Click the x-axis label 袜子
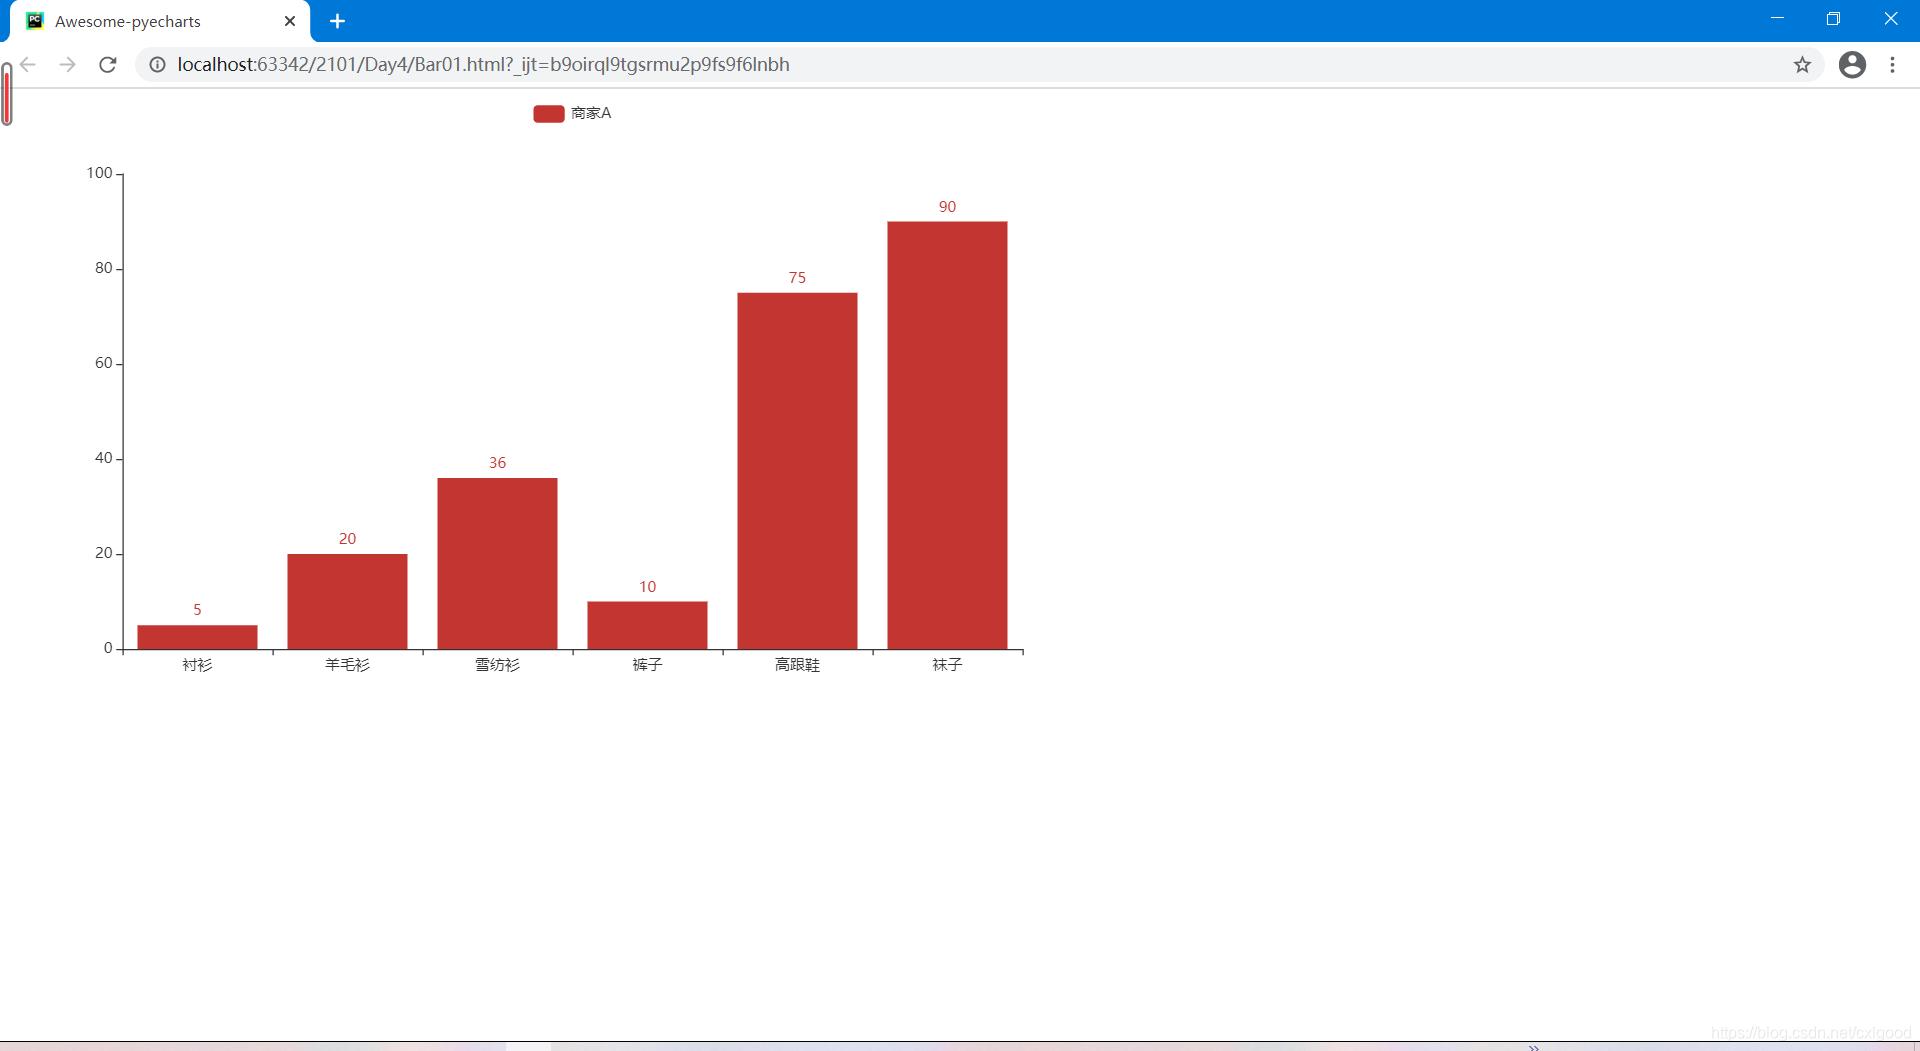This screenshot has height=1051, width=1920. 947,665
